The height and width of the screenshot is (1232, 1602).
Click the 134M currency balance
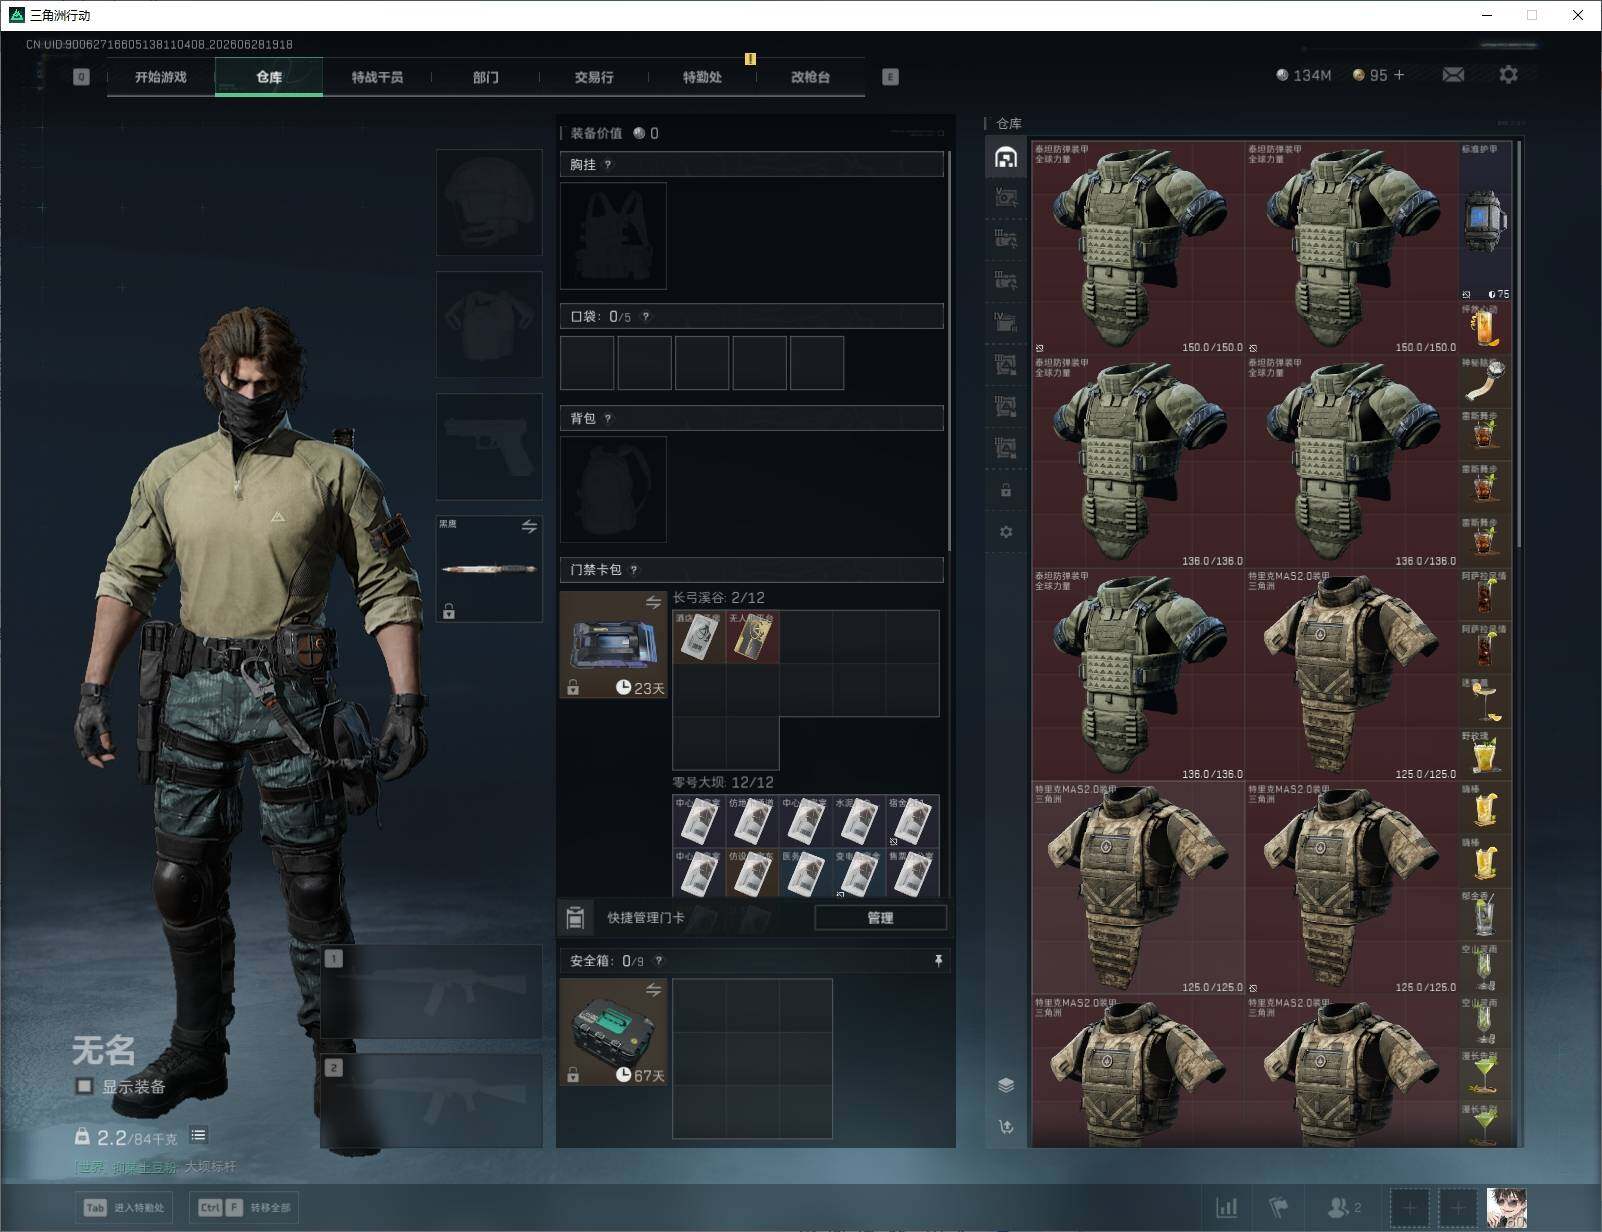[1304, 75]
